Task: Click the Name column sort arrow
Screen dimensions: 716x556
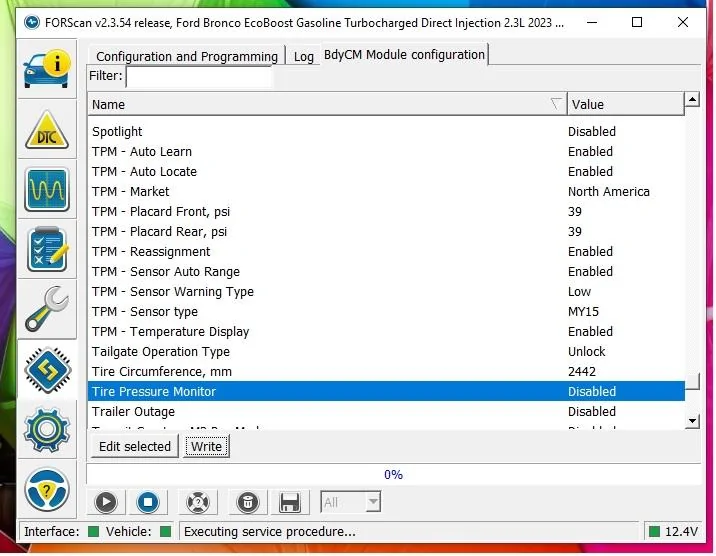Action: click(x=556, y=104)
